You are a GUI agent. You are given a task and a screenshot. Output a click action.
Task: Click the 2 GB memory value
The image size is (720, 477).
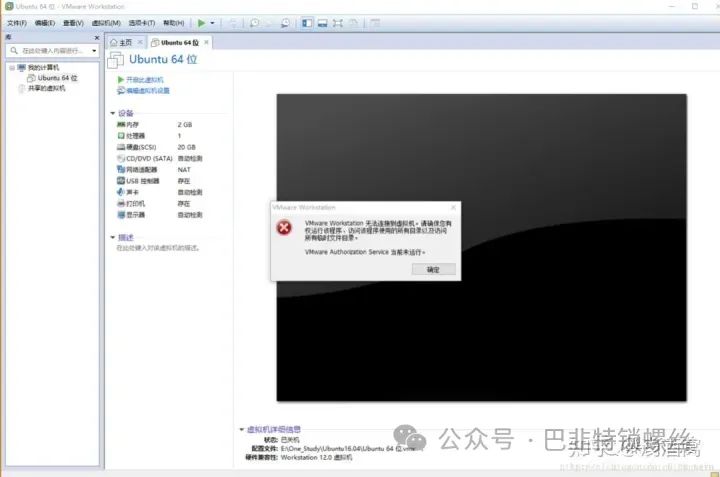[x=185, y=125]
